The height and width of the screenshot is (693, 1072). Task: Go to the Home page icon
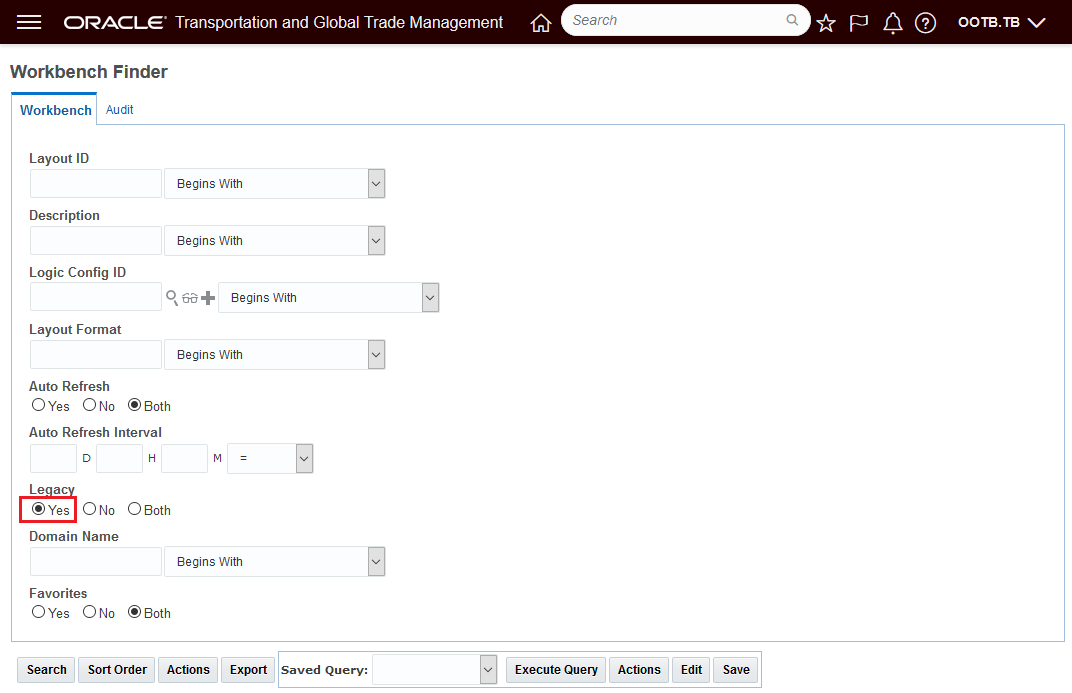[541, 23]
